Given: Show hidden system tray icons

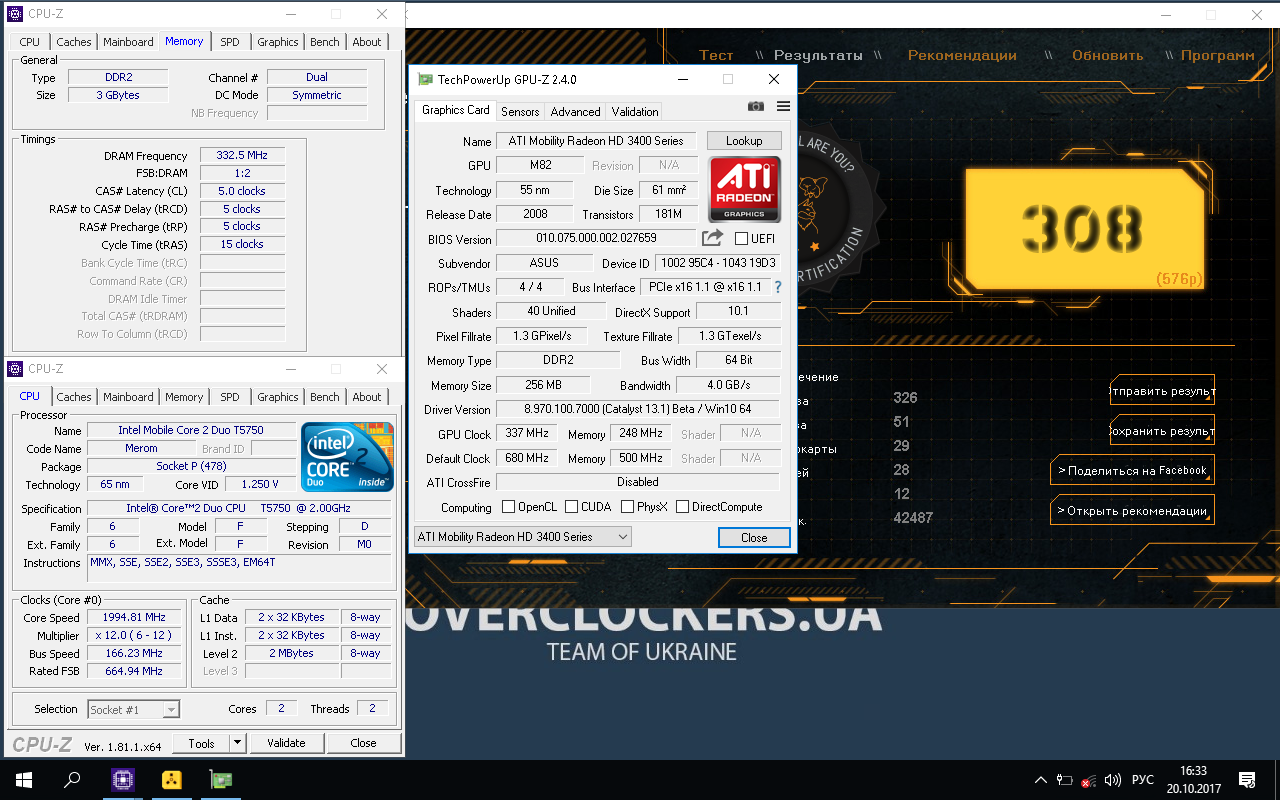Looking at the screenshot, I should [1040, 780].
